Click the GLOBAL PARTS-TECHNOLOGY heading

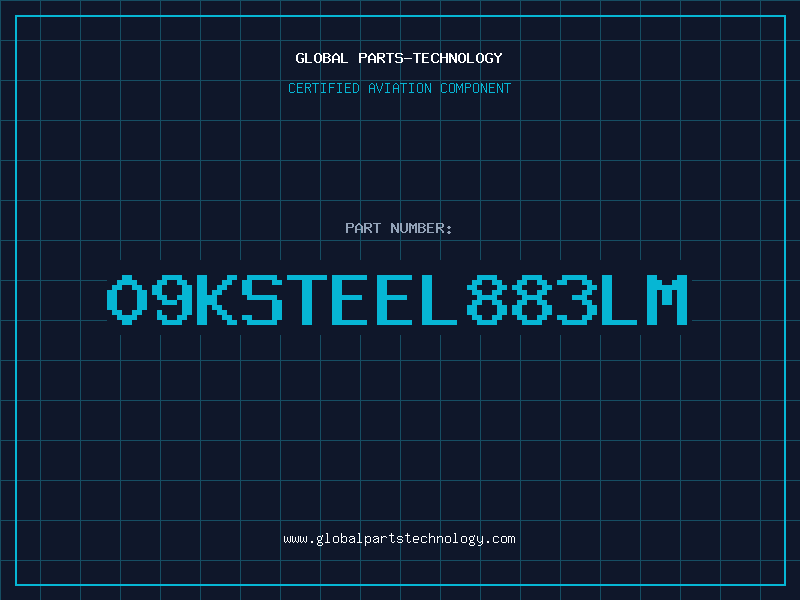399,58
